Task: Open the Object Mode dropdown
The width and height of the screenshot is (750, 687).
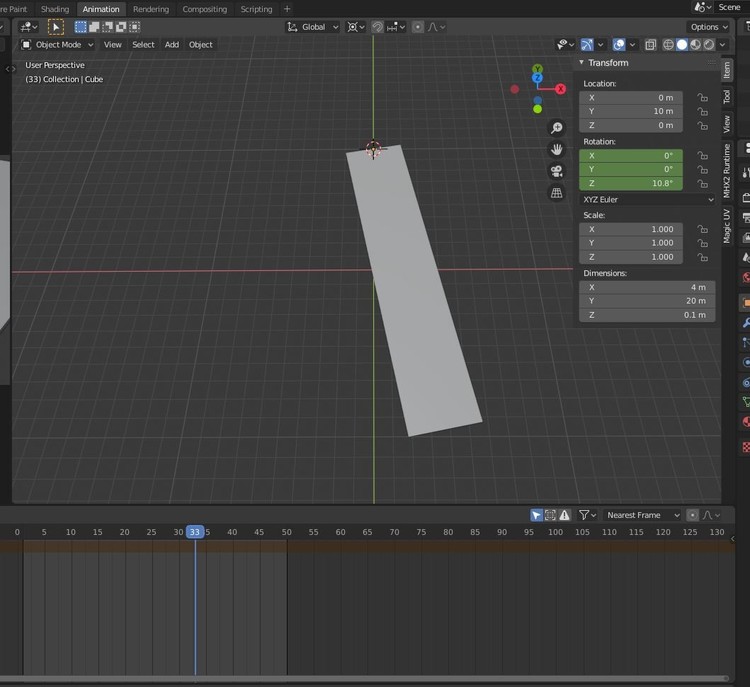Action: (x=58, y=44)
